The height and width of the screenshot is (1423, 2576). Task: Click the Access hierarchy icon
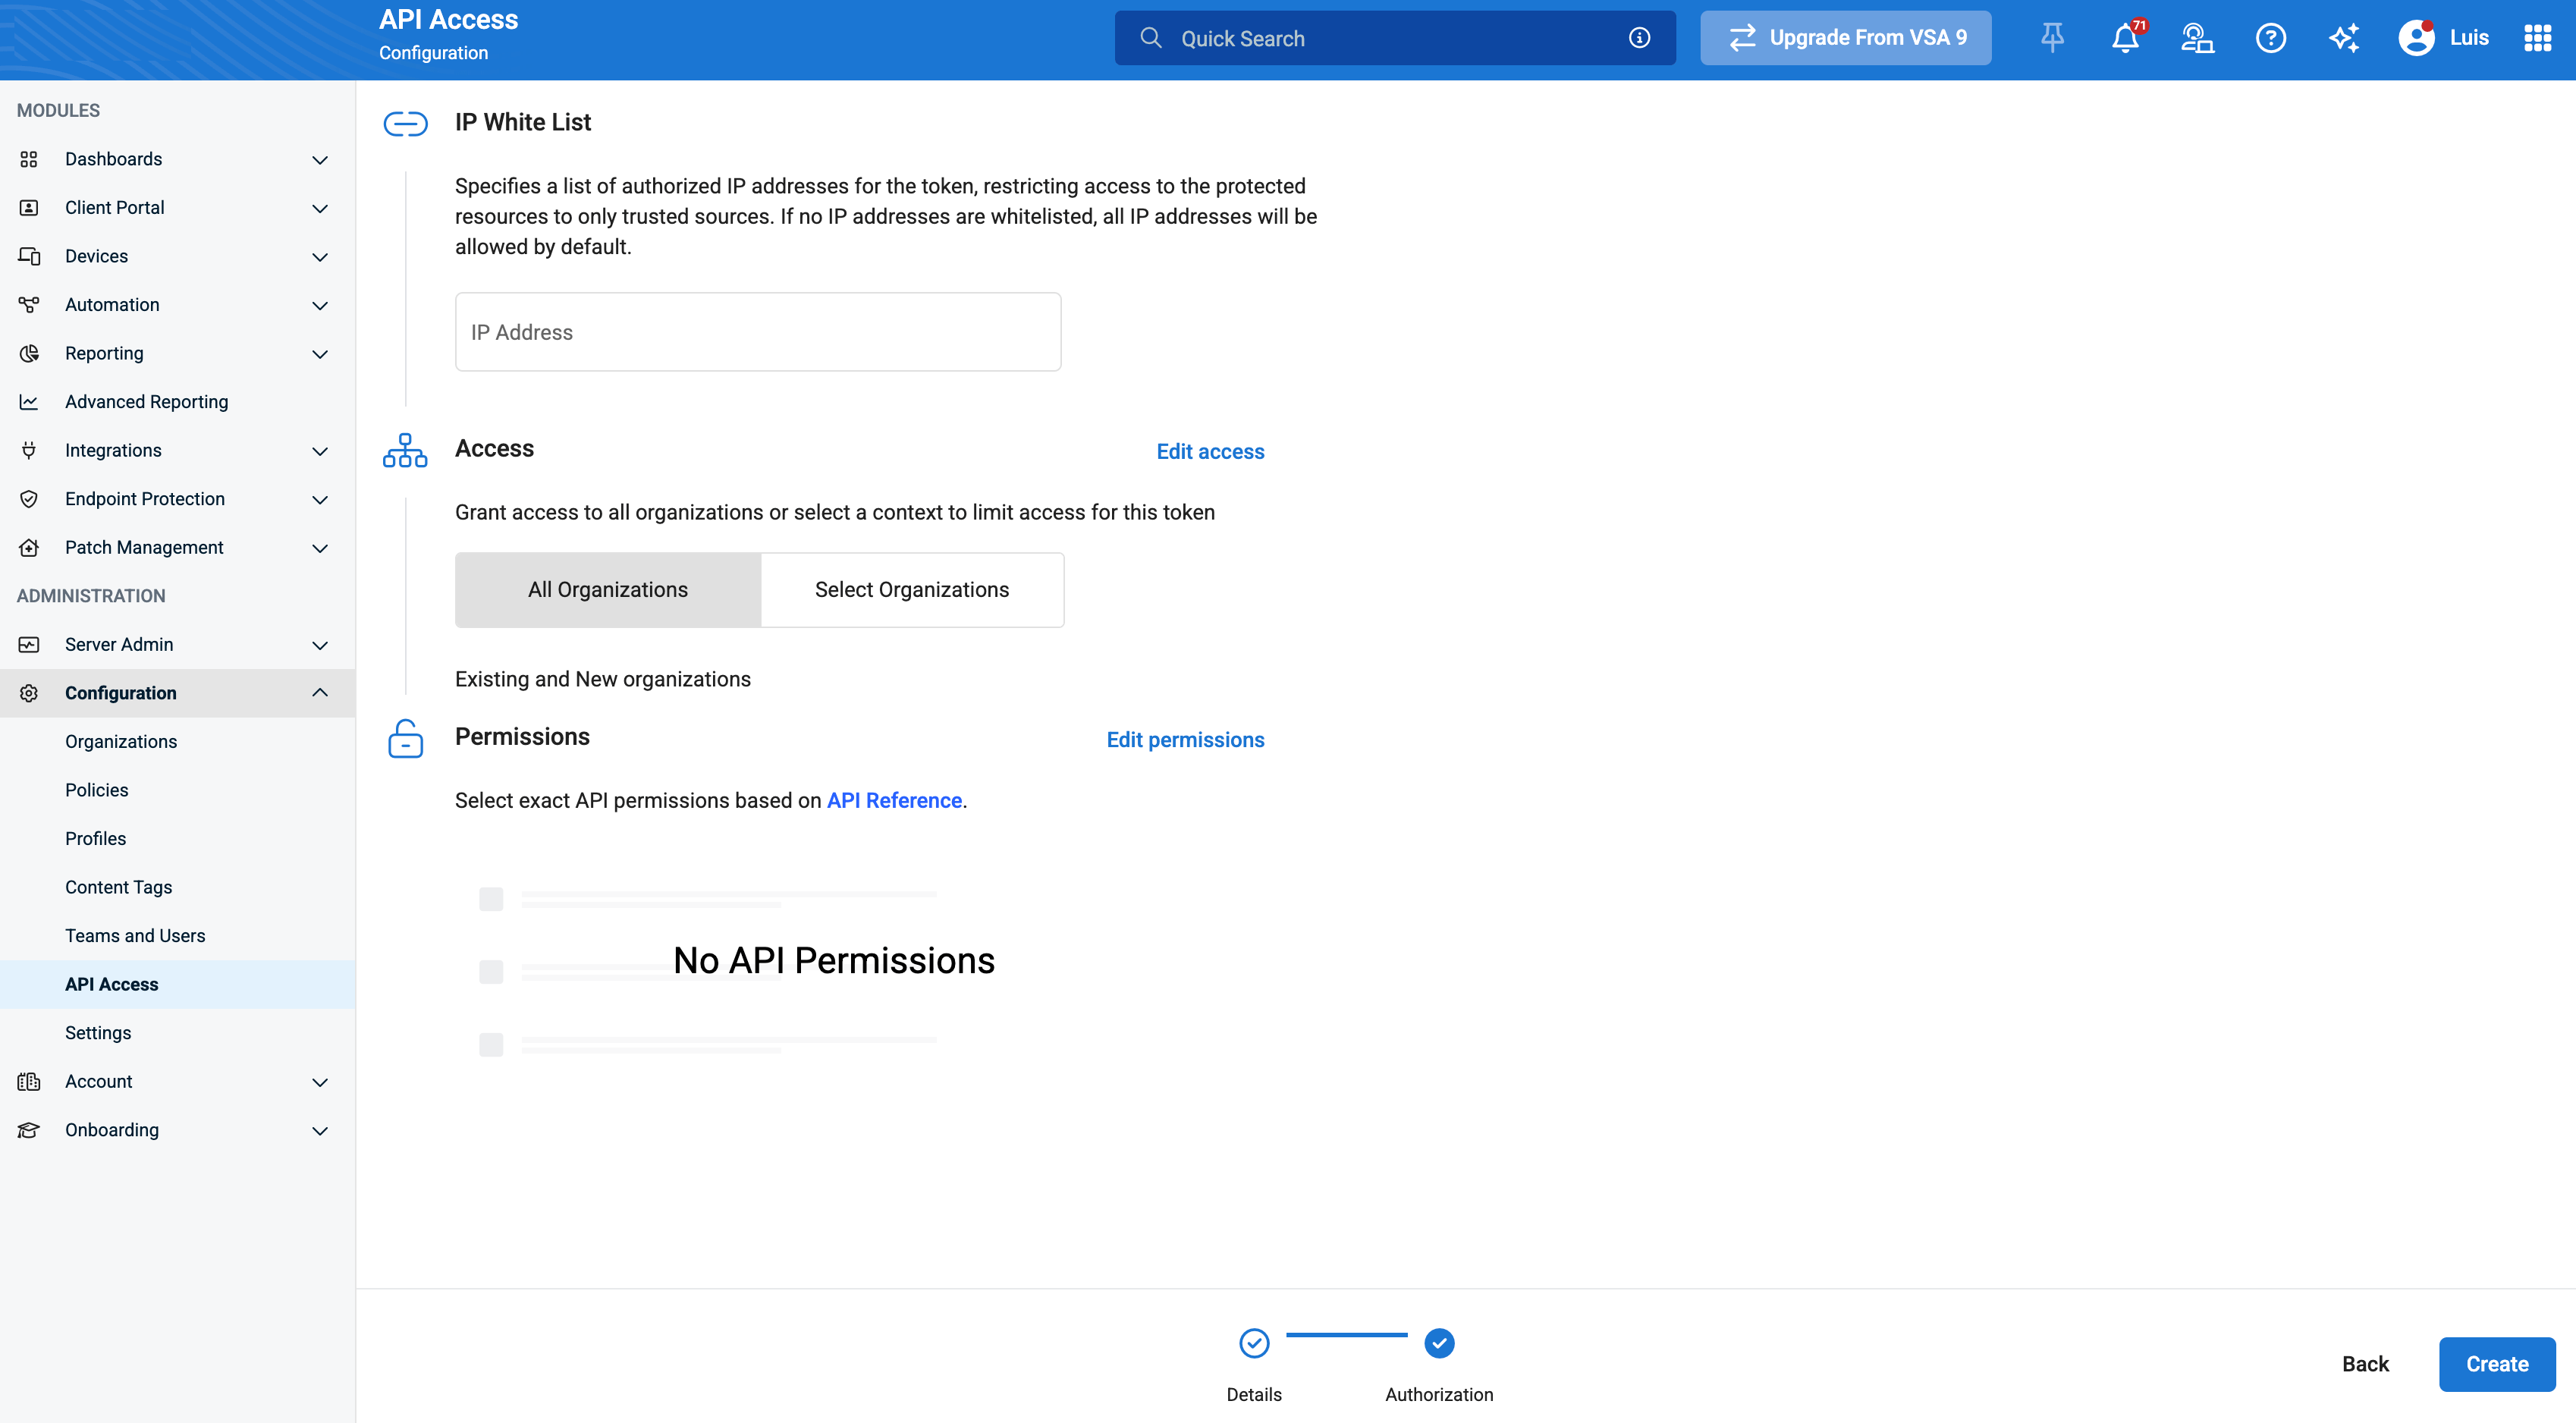(405, 450)
